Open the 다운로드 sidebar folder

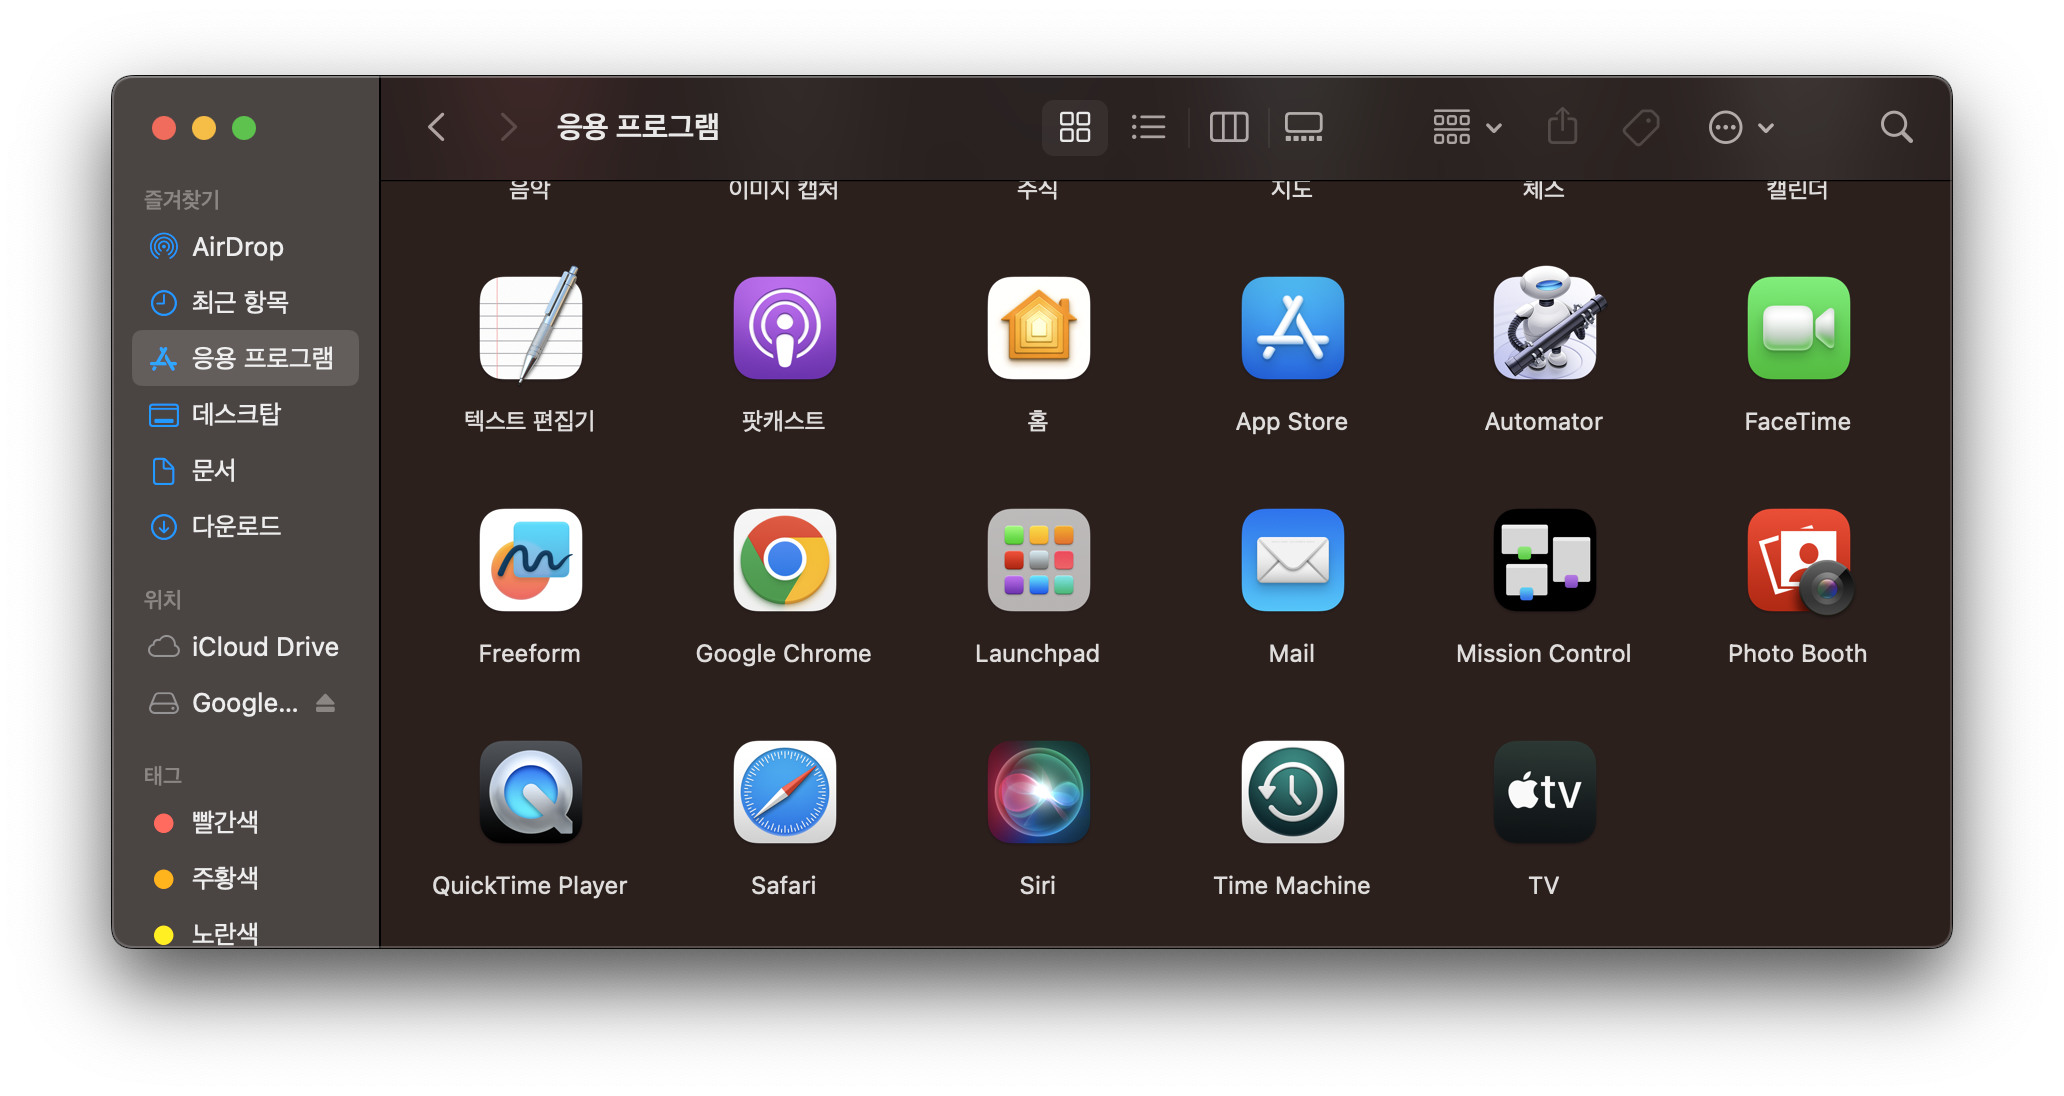236,526
